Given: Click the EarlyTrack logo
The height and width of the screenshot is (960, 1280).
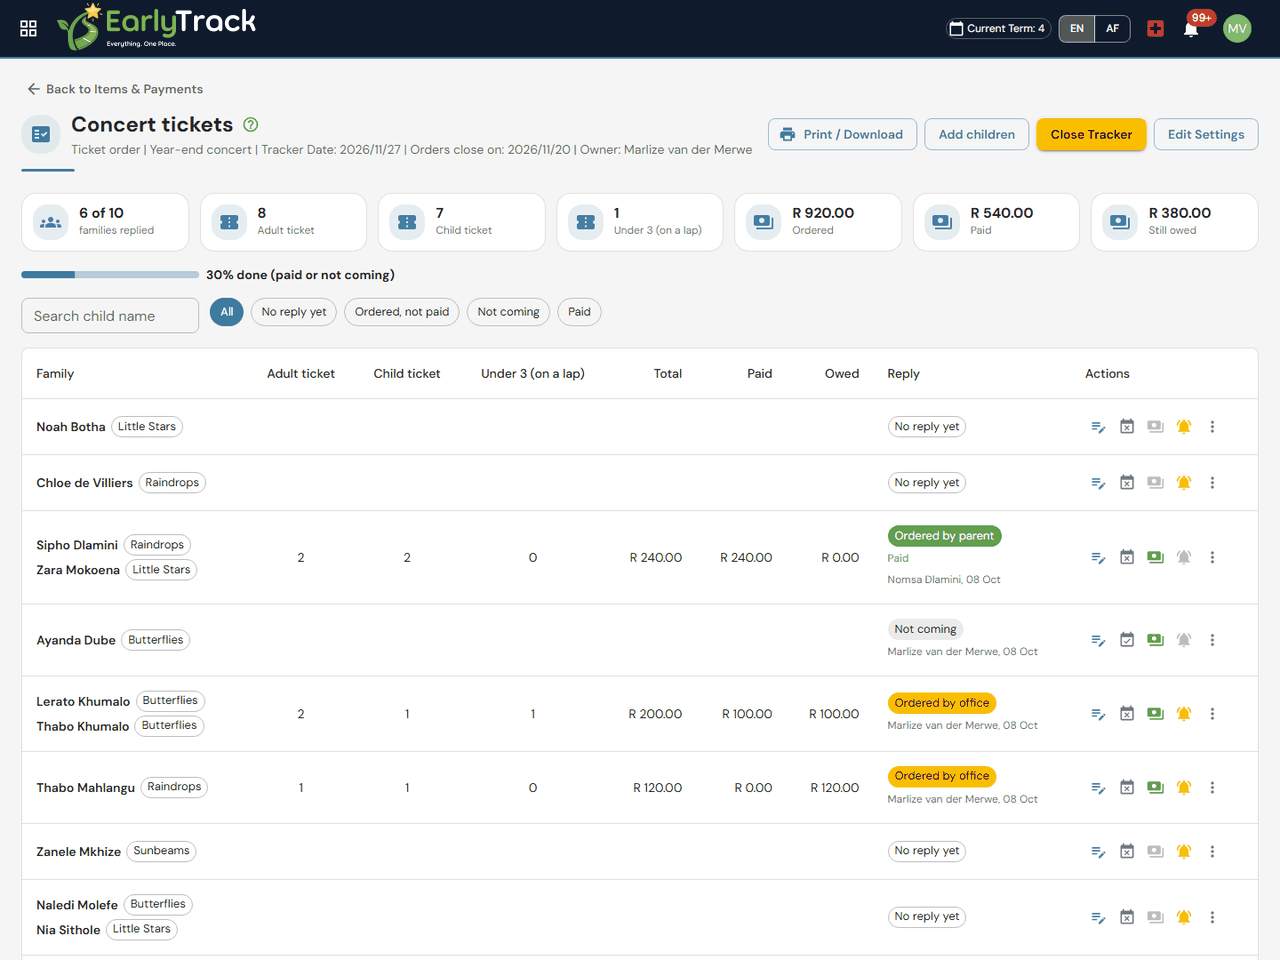Looking at the screenshot, I should click(x=156, y=27).
